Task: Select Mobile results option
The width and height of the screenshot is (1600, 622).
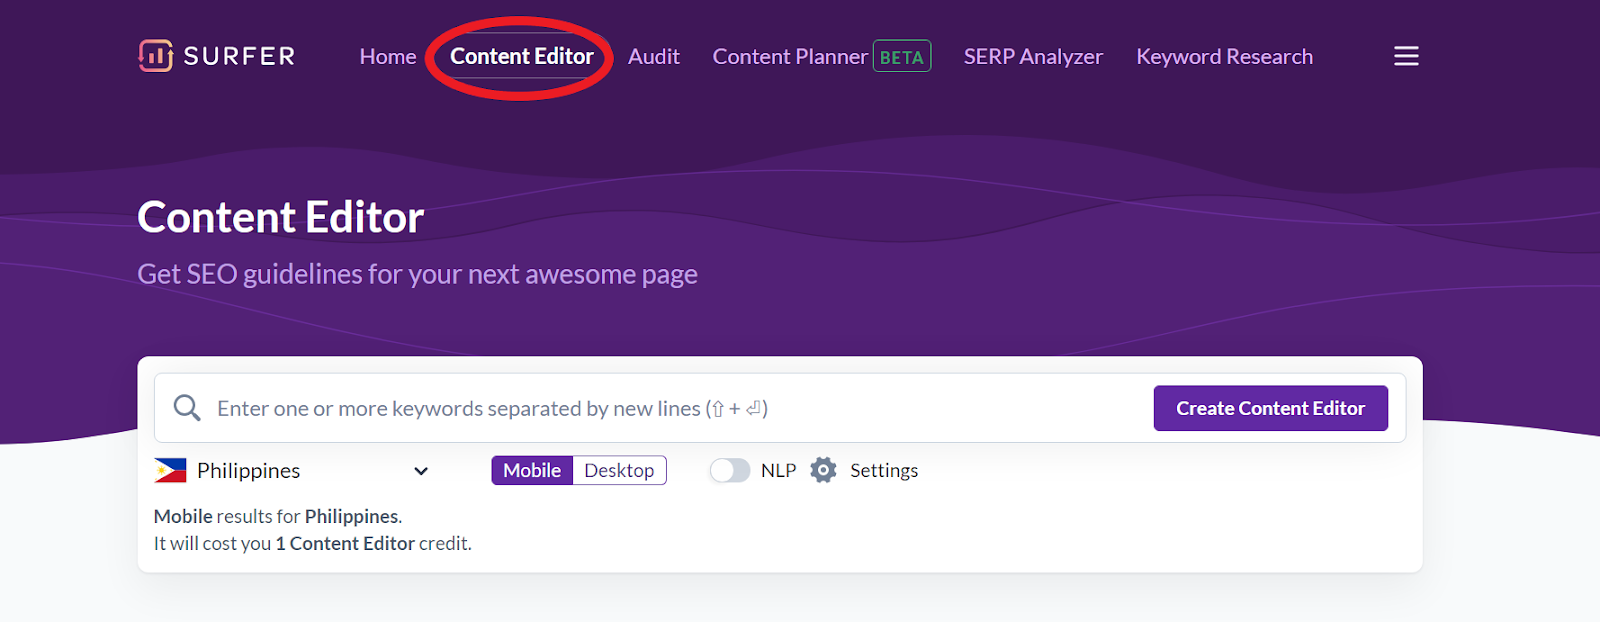Action: click(x=532, y=470)
